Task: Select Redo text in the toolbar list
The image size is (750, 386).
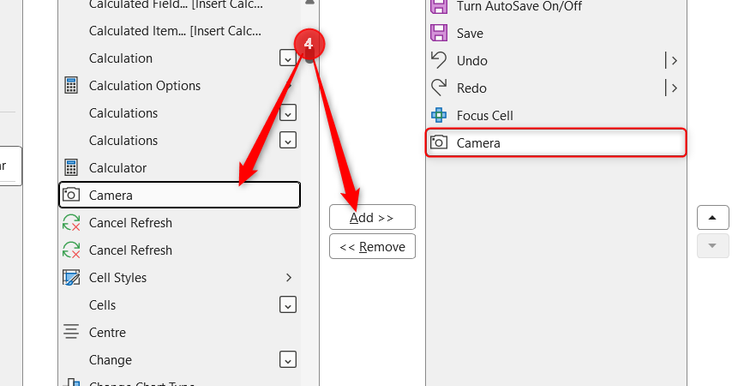Action: (471, 88)
